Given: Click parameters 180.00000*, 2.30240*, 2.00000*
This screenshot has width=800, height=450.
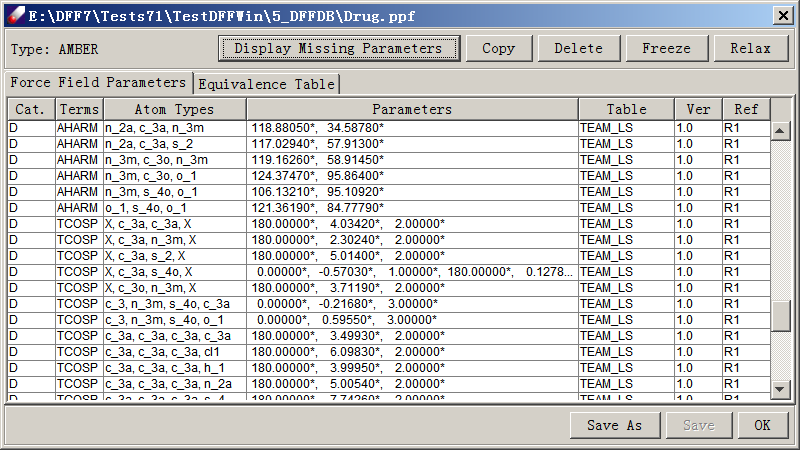Looking at the screenshot, I should coord(412,240).
